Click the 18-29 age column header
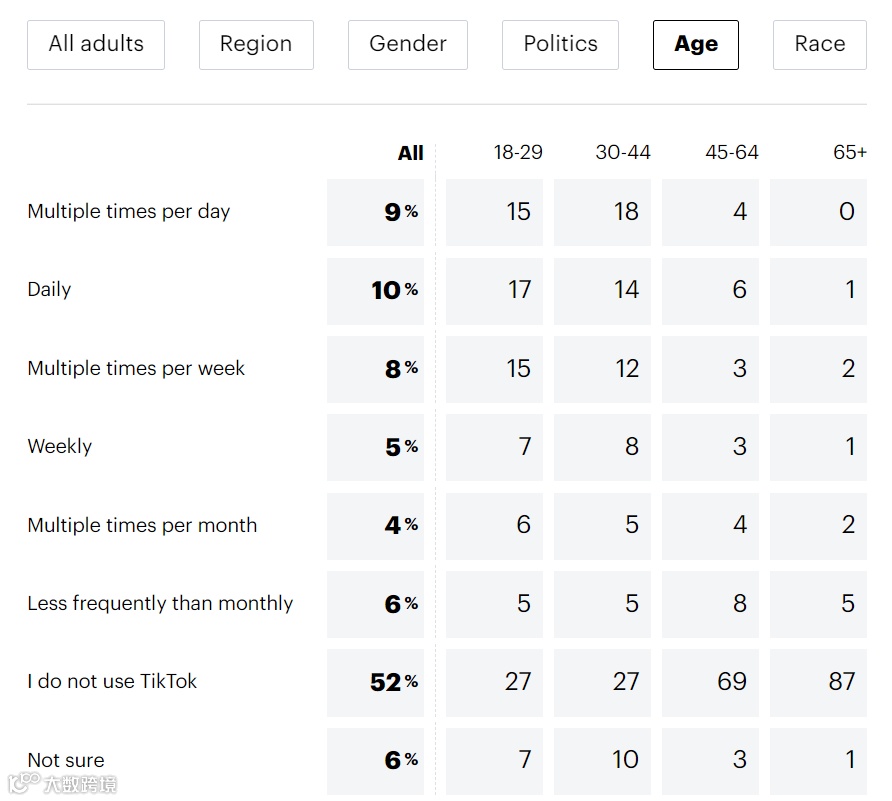Viewport: 892px width, 801px height. coord(518,153)
